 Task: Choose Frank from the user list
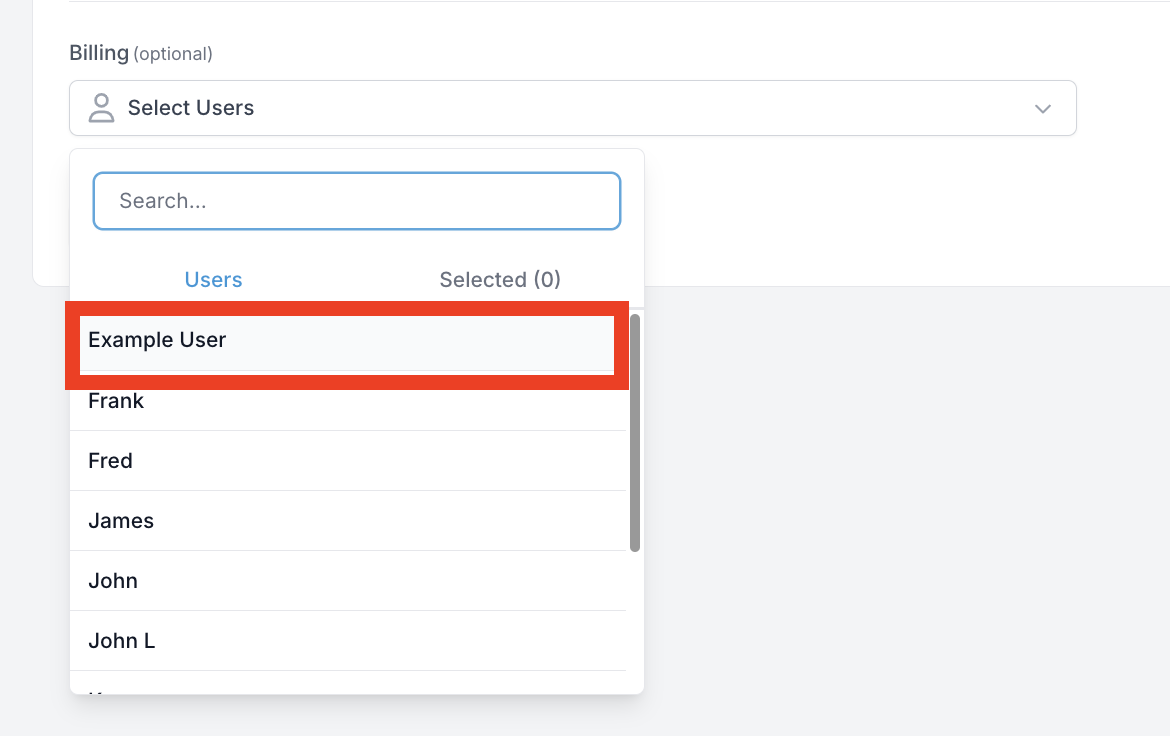coord(347,401)
